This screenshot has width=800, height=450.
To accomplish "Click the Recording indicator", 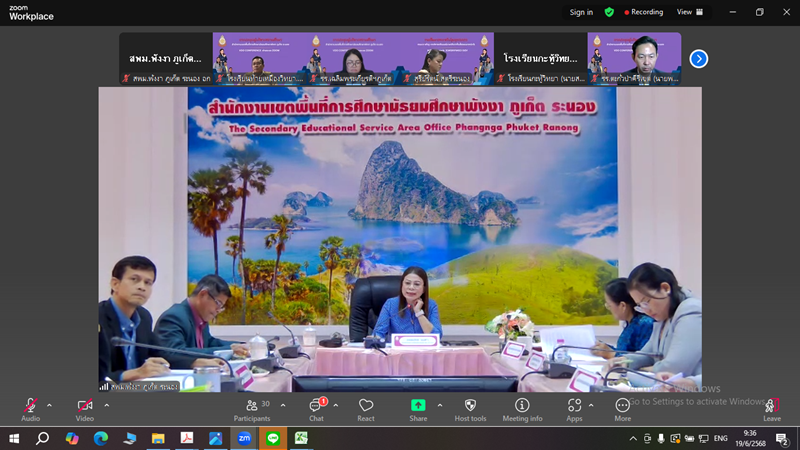I will tap(644, 12).
